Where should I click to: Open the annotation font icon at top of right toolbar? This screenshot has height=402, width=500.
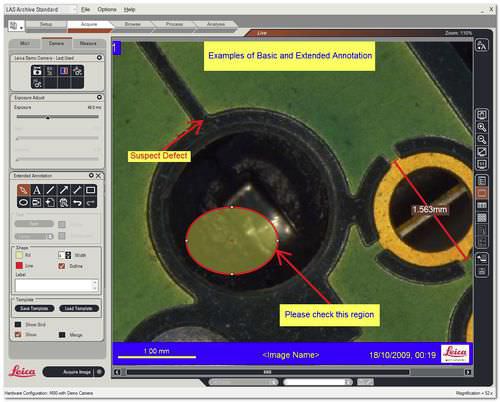click(482, 45)
